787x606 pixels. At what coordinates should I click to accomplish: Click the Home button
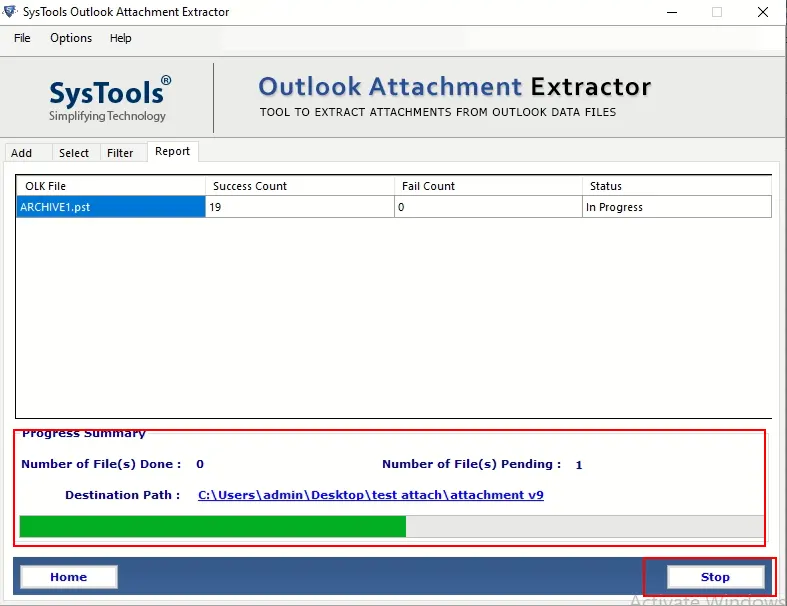pos(69,577)
